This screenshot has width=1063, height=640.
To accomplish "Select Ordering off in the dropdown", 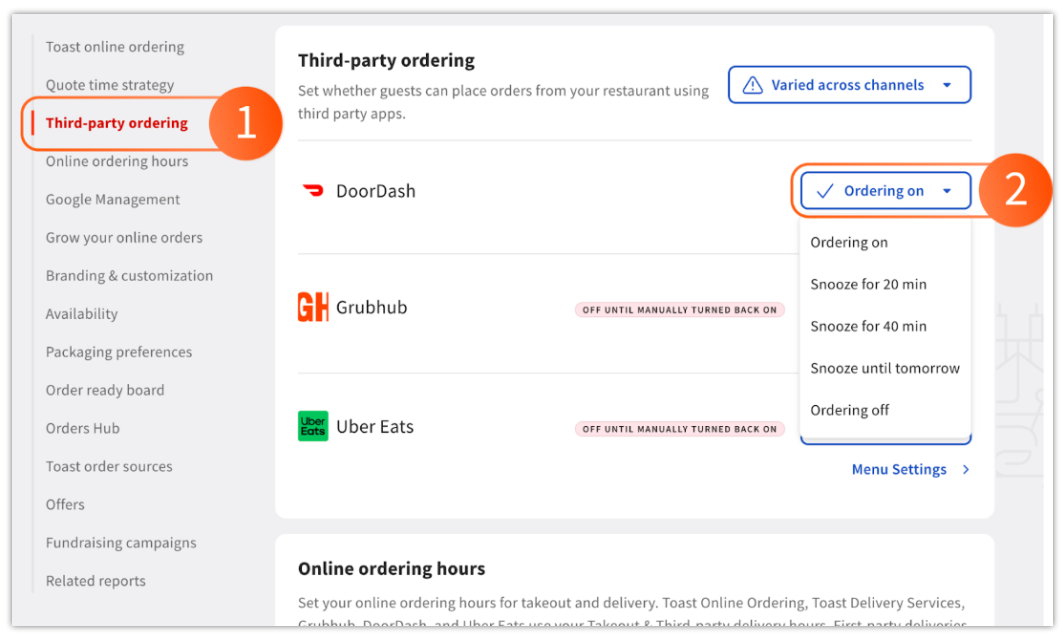I will [x=849, y=410].
